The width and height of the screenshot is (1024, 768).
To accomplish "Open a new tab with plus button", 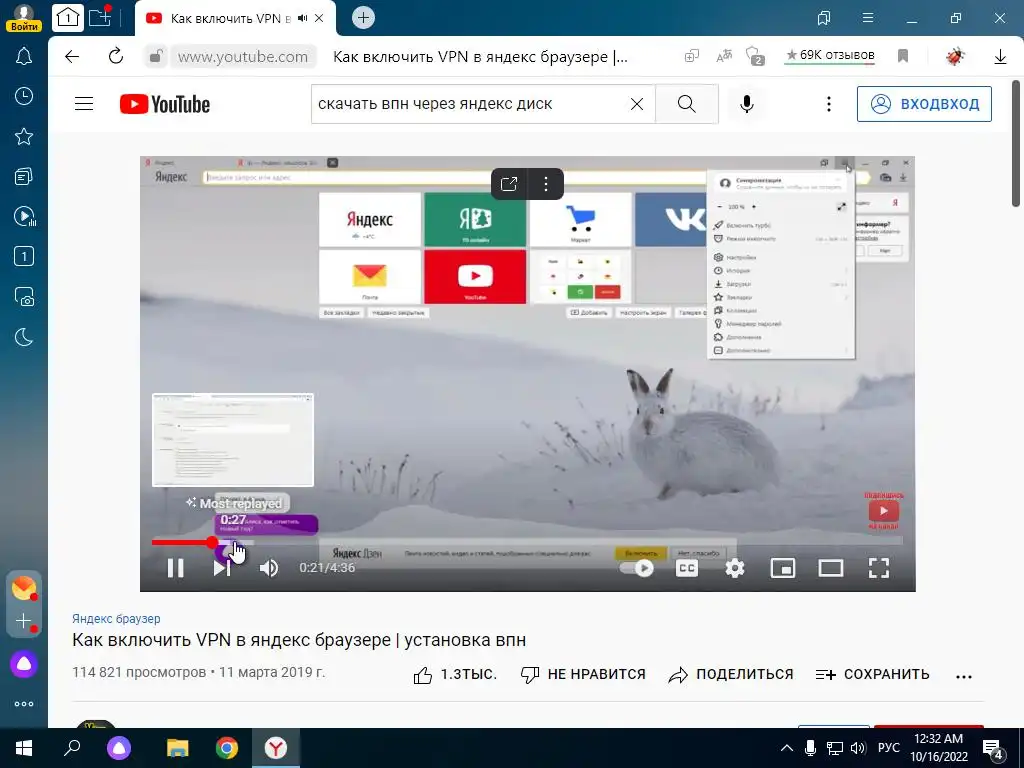I will pyautogui.click(x=363, y=18).
